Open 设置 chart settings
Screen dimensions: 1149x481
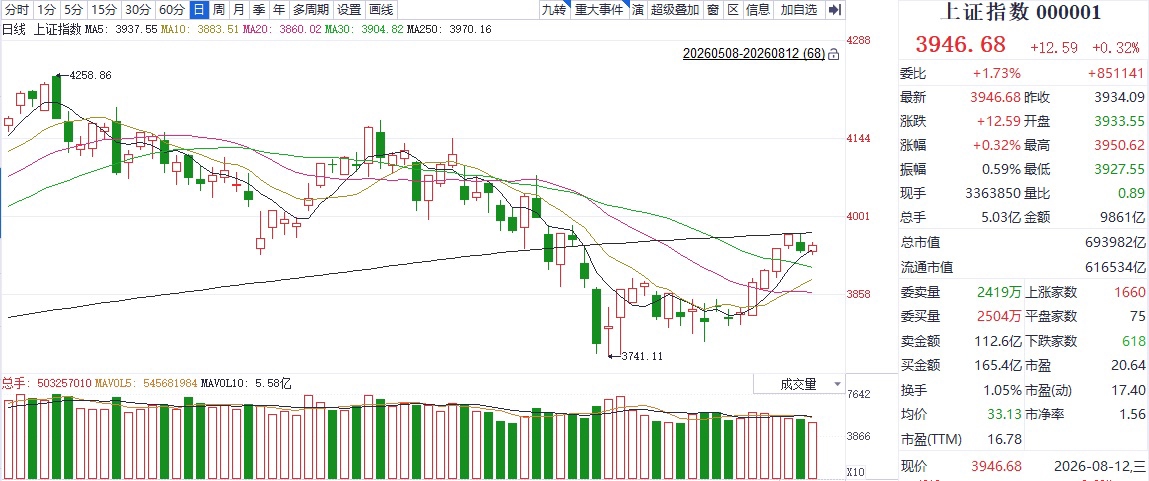349,10
